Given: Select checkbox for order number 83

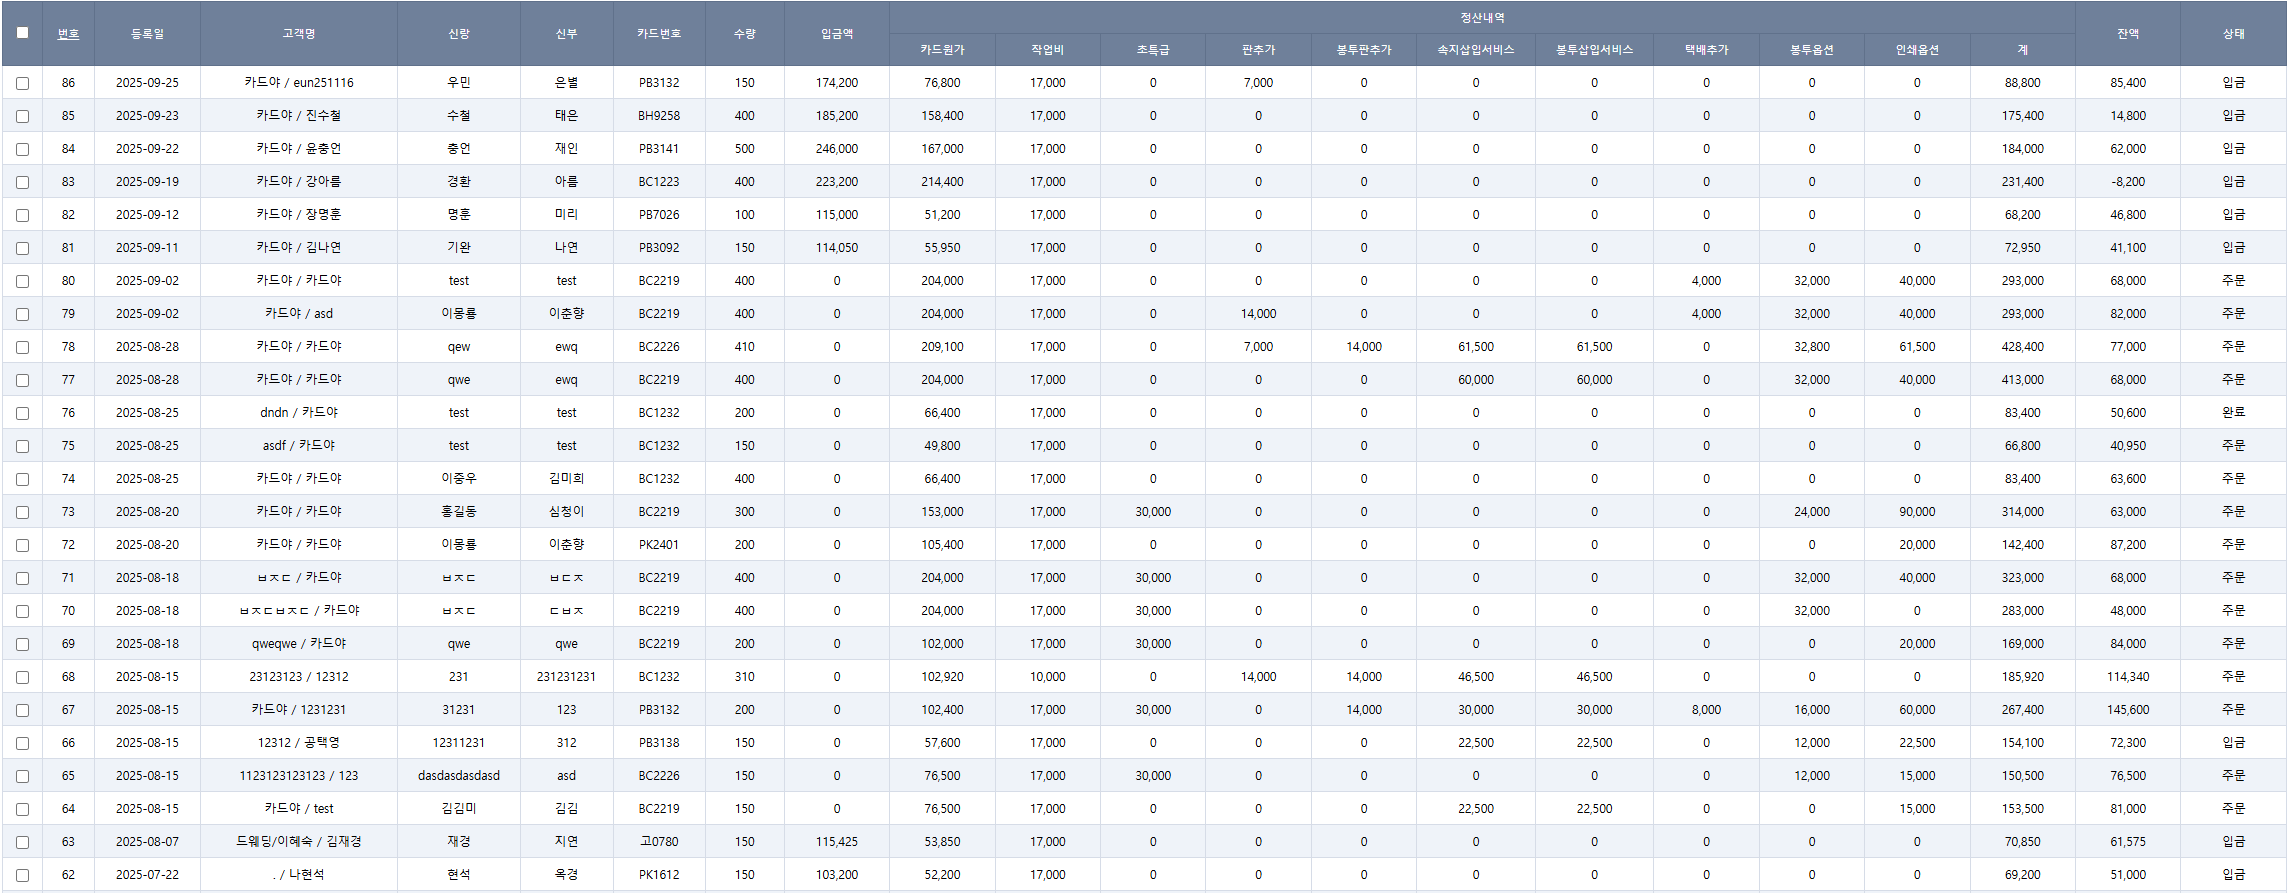Looking at the screenshot, I should pyautogui.click(x=22, y=182).
